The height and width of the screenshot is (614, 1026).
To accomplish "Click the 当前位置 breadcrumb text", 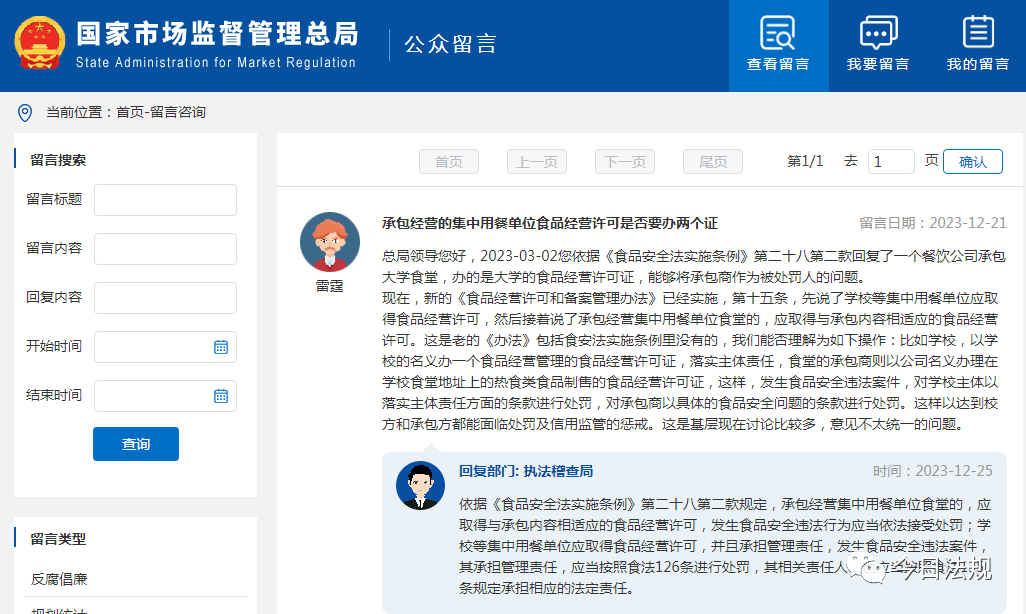I will tap(126, 113).
